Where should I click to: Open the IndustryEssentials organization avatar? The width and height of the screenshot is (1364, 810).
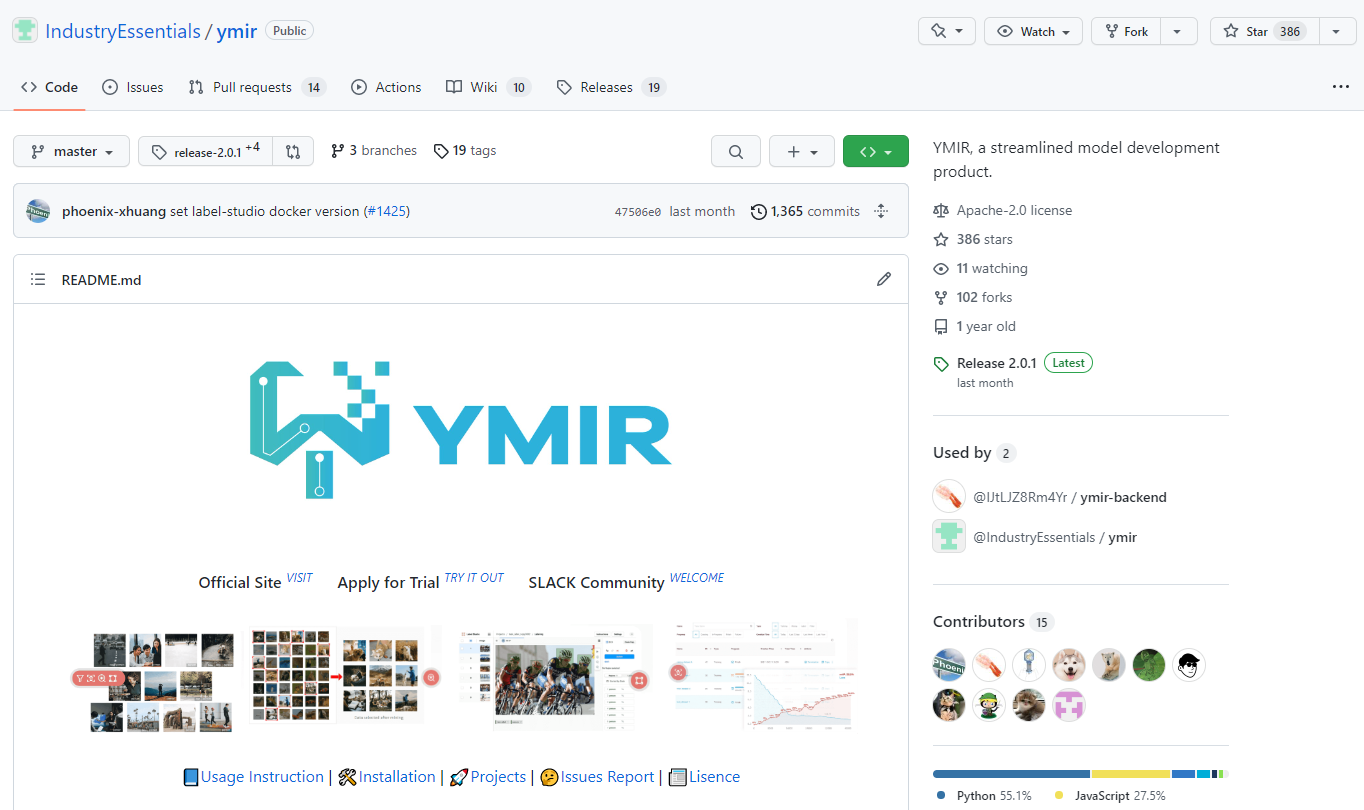(x=26, y=31)
